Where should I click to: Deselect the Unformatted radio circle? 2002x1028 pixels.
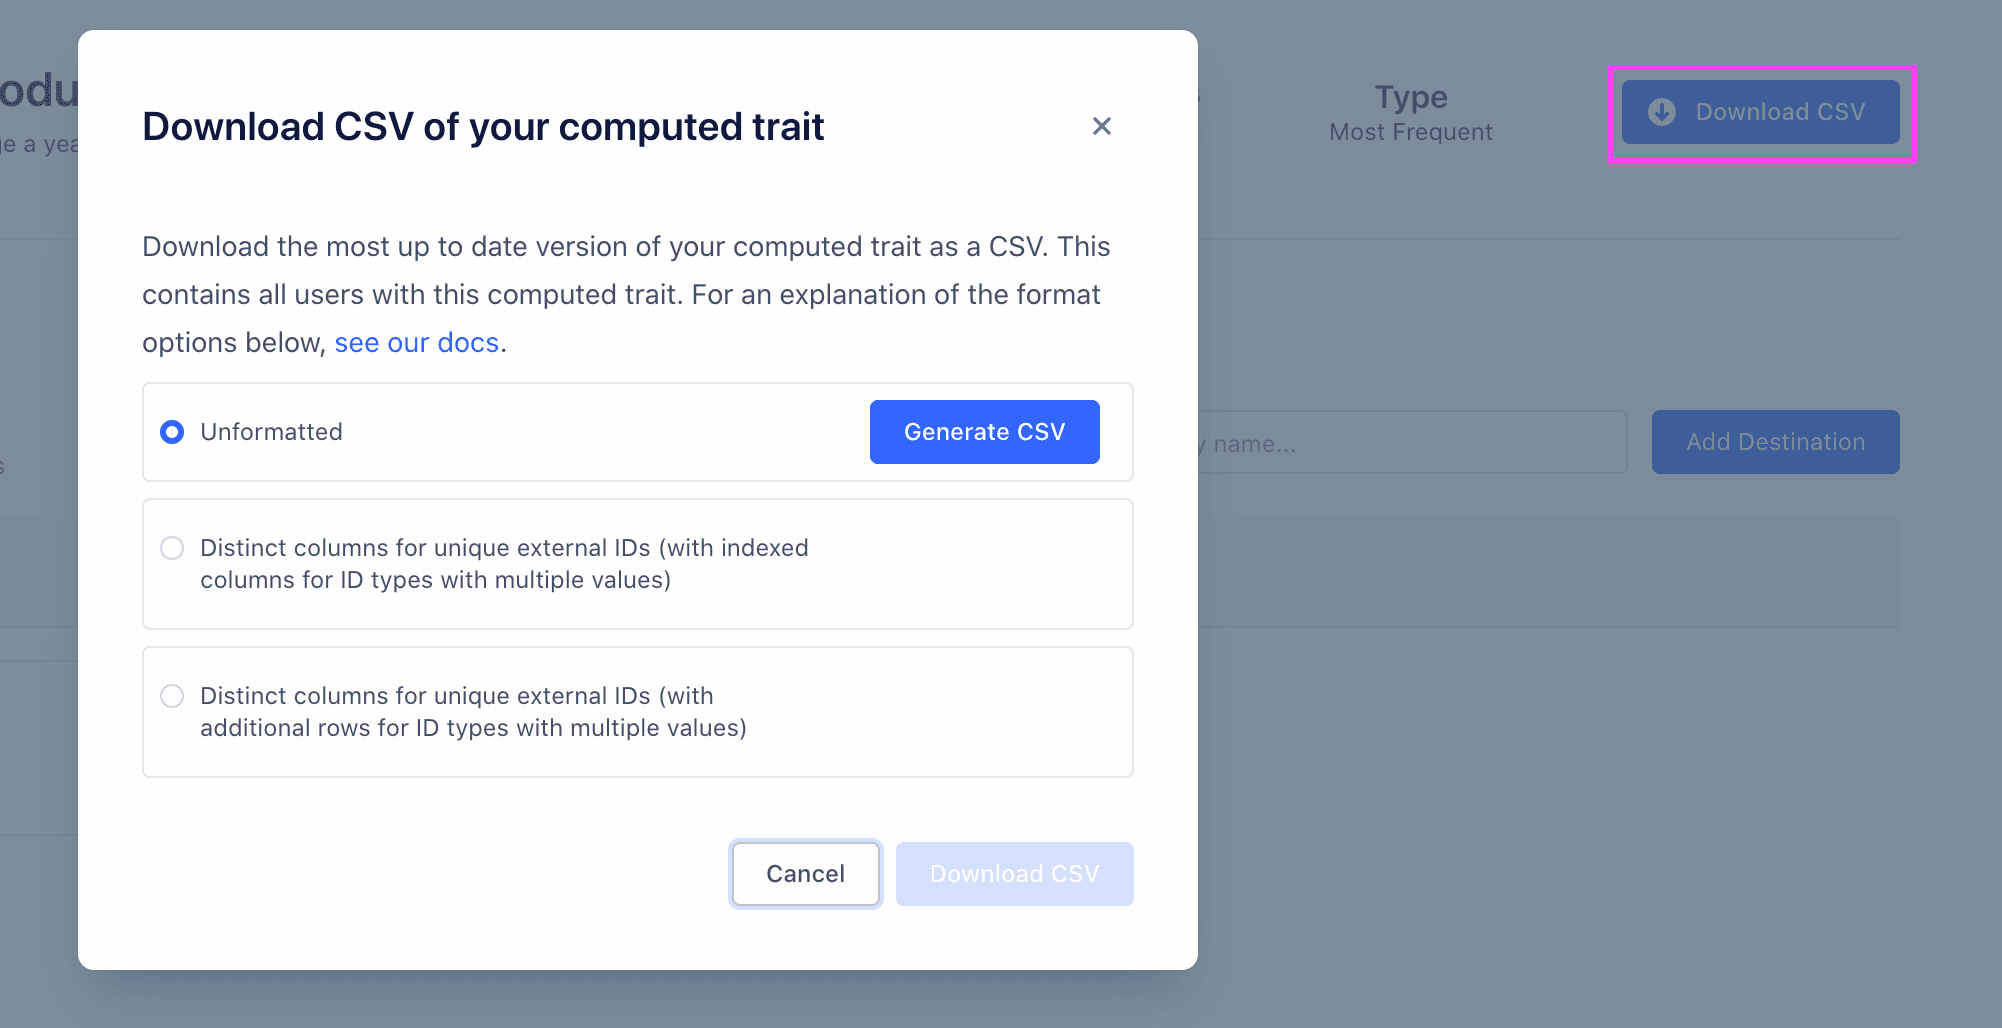pos(172,432)
